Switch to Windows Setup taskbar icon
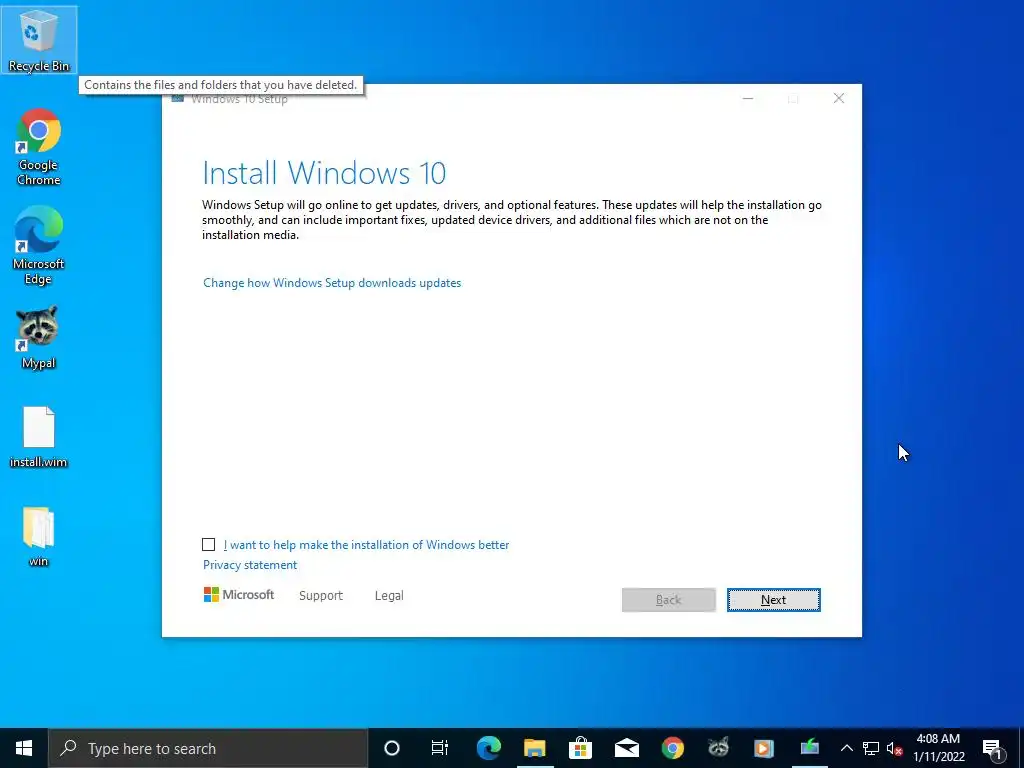The image size is (1024, 768). (810, 748)
